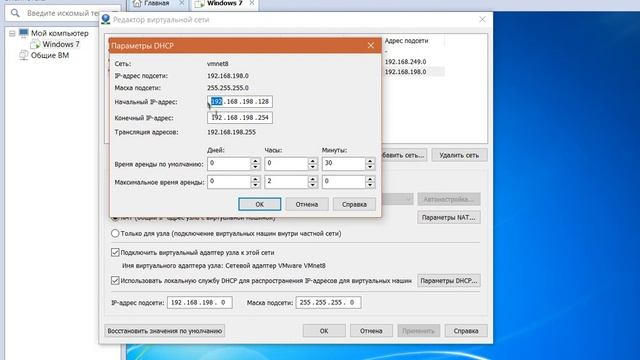The image size is (640, 360).
Task: Switch to the Главная tab
Action: click(156, 3)
